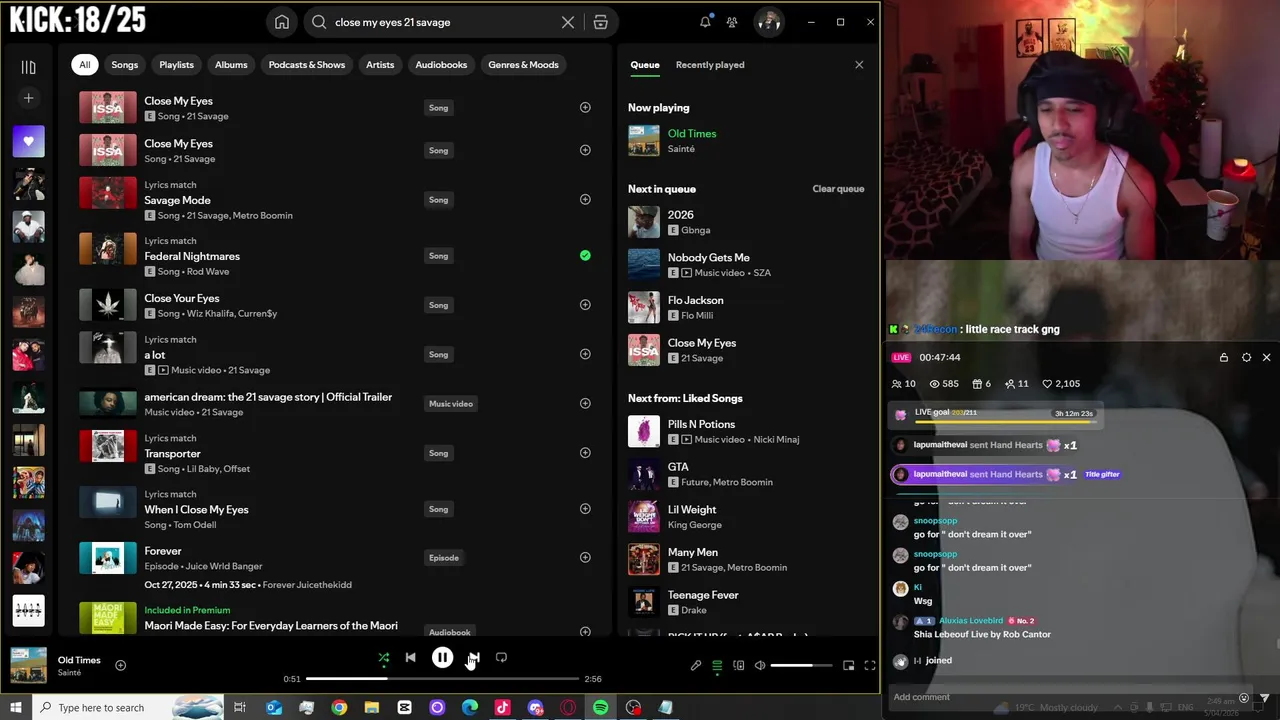Open Liked Songs heart tile

tap(28, 141)
